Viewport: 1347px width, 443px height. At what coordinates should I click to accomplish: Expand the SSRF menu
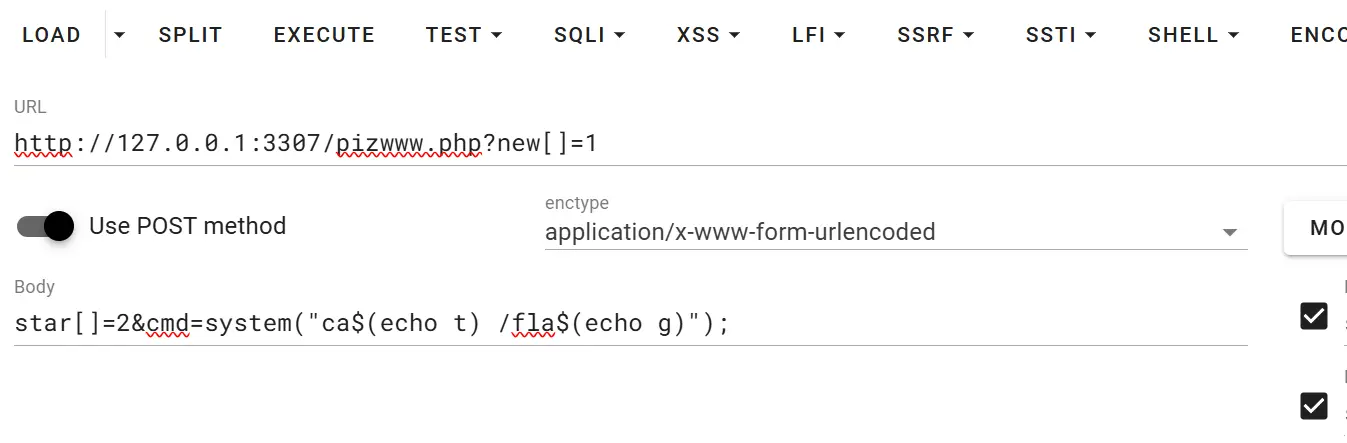[x=935, y=35]
